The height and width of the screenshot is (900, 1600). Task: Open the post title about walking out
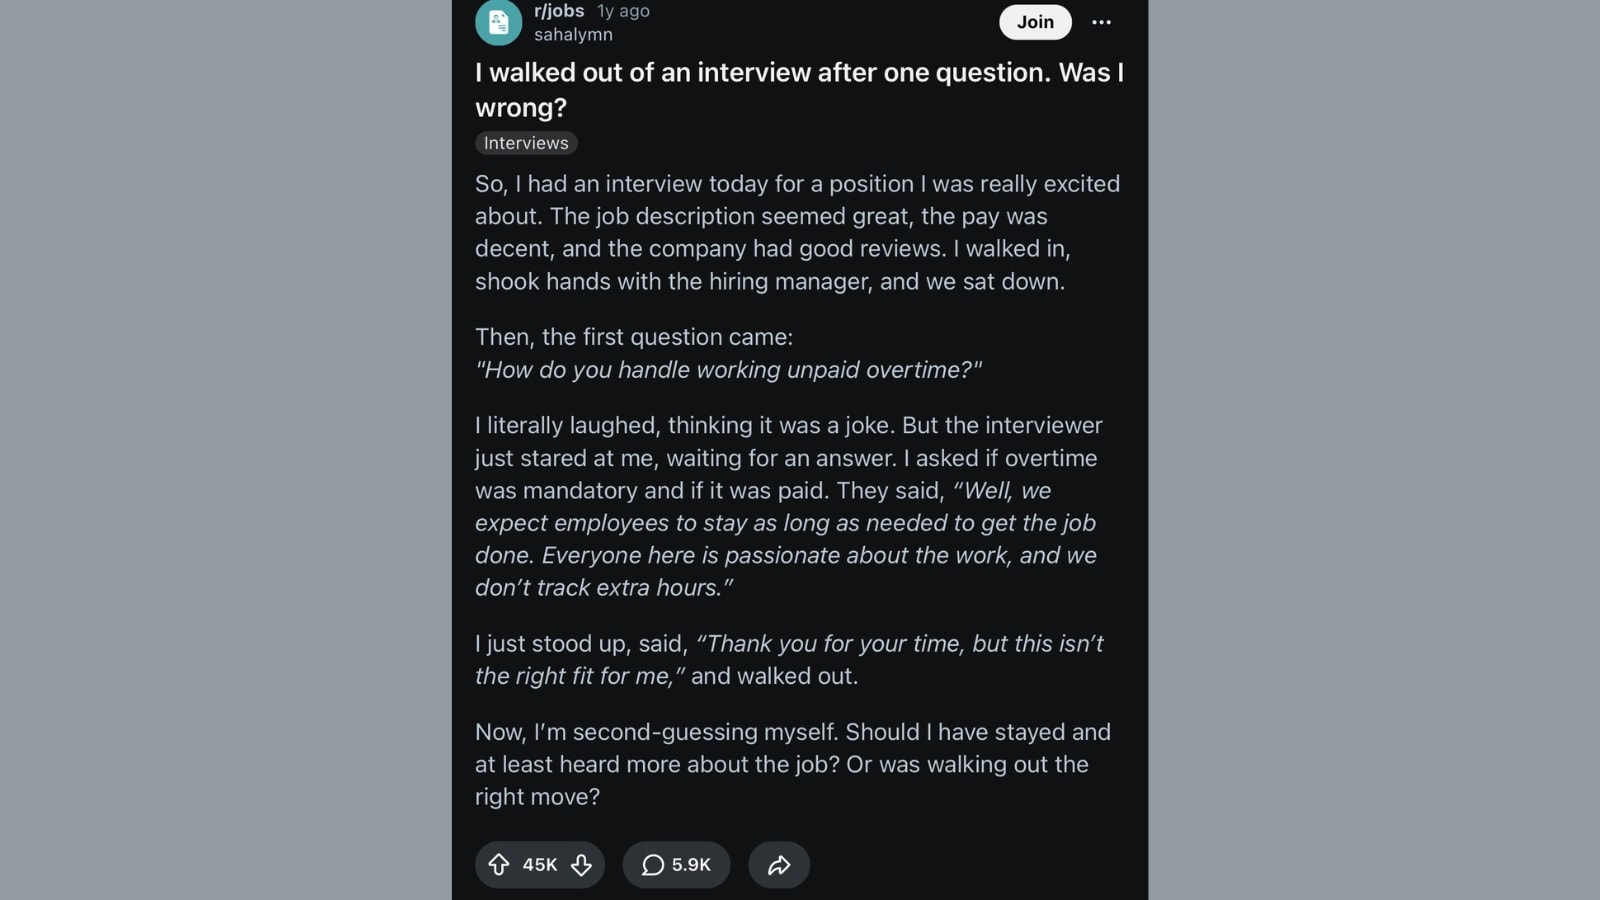click(799, 89)
